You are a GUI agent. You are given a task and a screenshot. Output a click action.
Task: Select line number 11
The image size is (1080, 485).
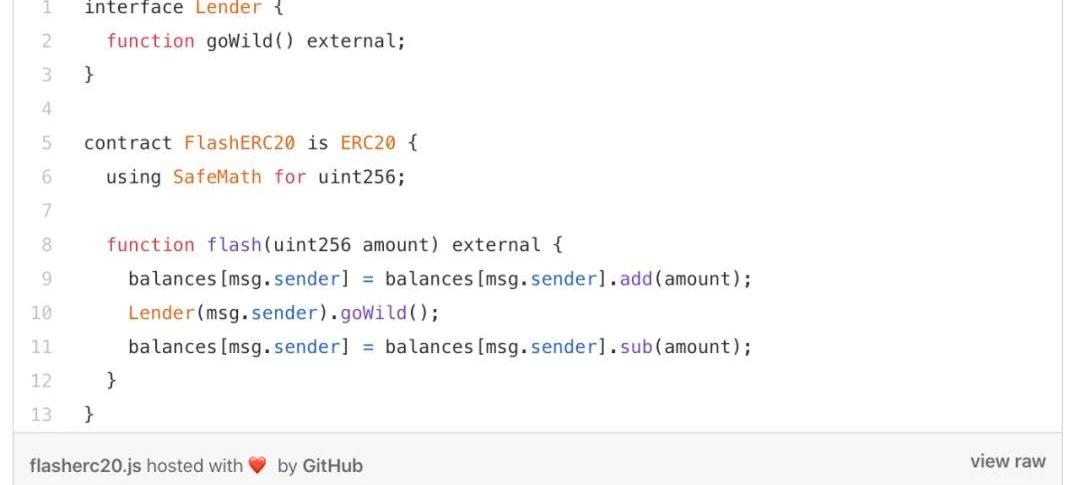[42, 347]
